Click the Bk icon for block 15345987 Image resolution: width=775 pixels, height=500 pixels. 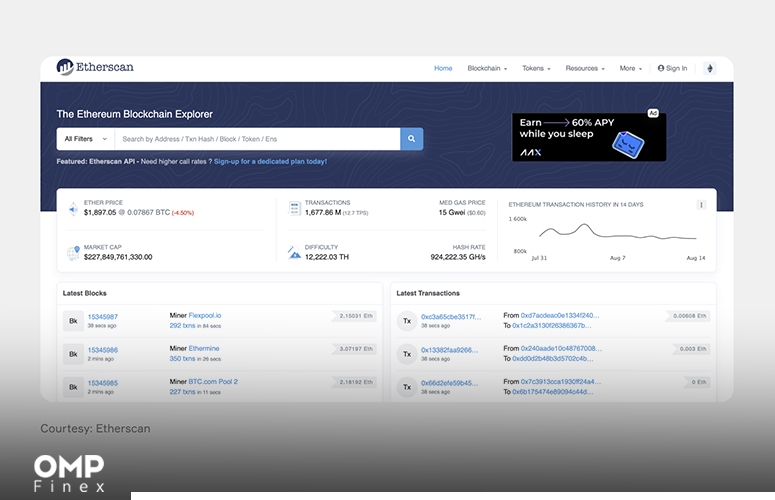(x=73, y=321)
